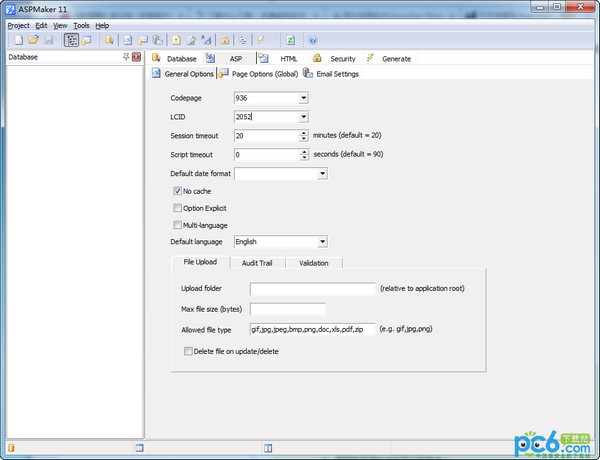Switch to the Database main tab

click(174, 59)
